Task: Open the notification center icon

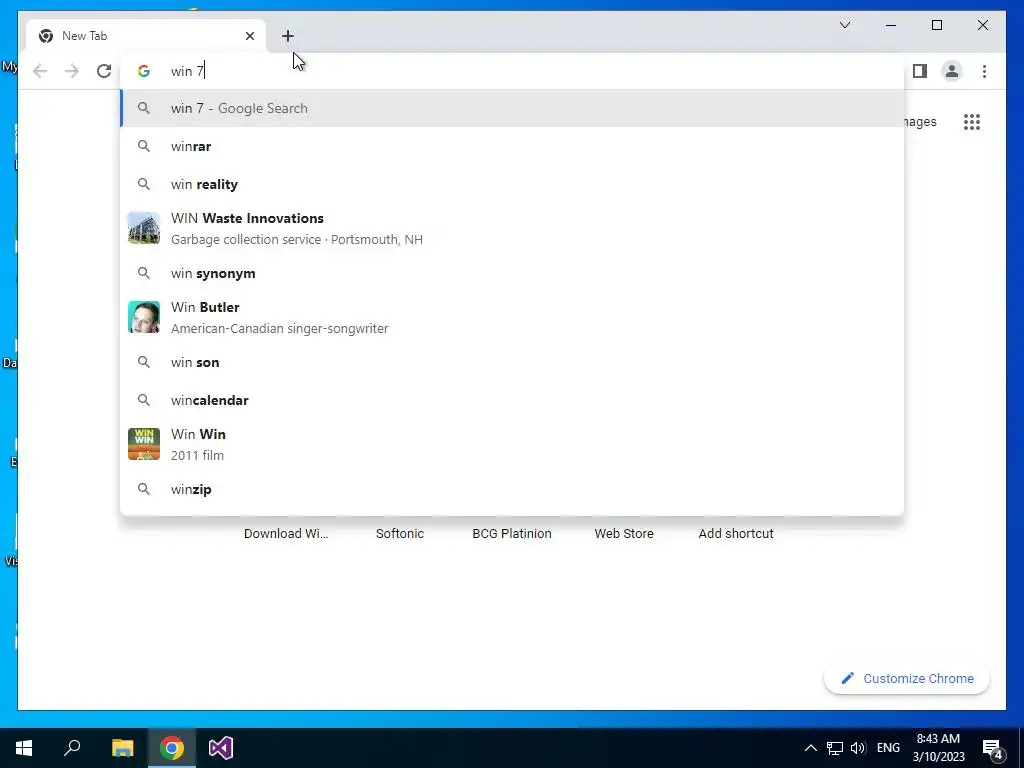Action: click(993, 749)
